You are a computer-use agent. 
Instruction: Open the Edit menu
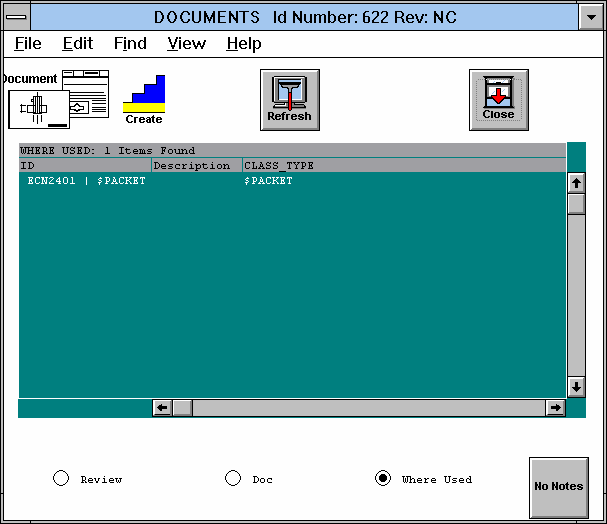click(78, 44)
